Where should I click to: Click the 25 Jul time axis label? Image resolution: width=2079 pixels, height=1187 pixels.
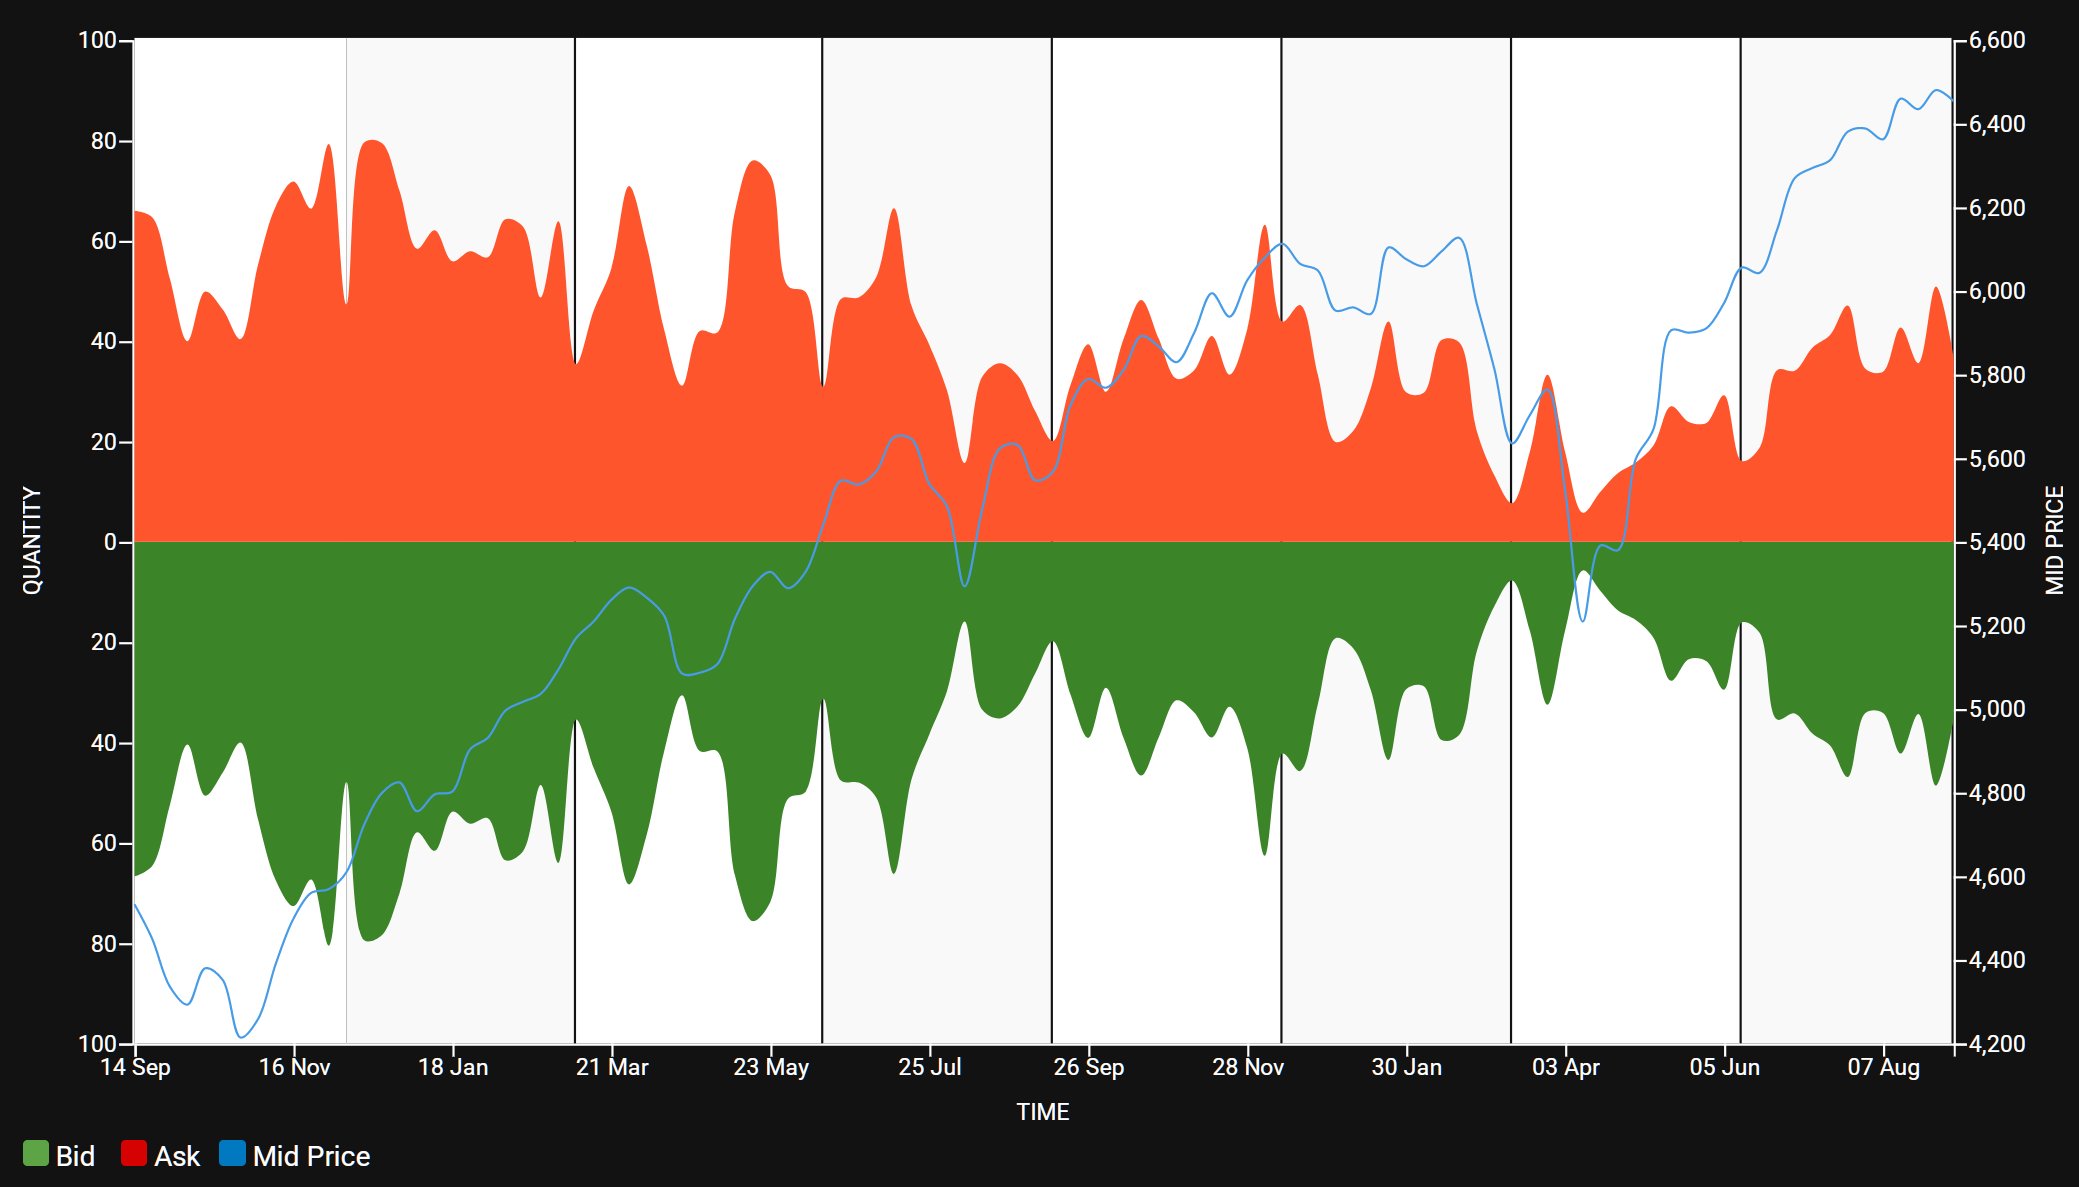tap(929, 1067)
